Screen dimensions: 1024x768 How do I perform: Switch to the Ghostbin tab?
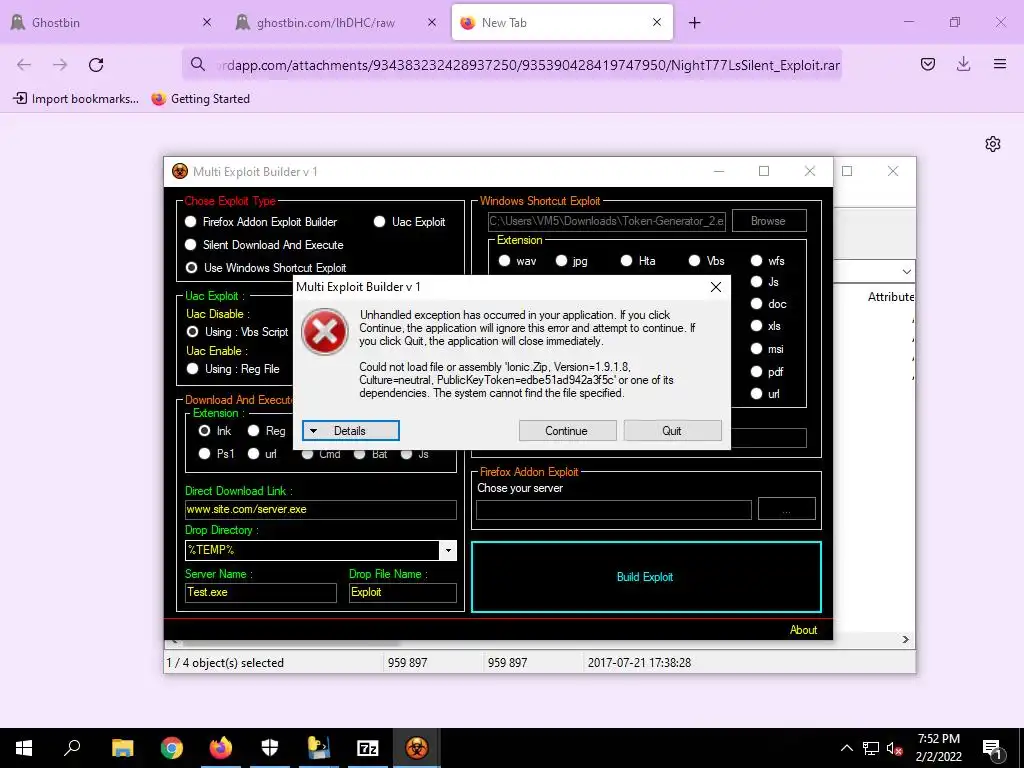[112, 23]
